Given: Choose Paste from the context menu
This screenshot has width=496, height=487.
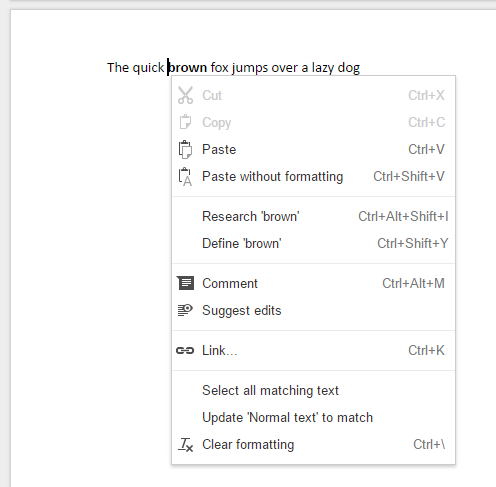Looking at the screenshot, I should (x=313, y=149).
